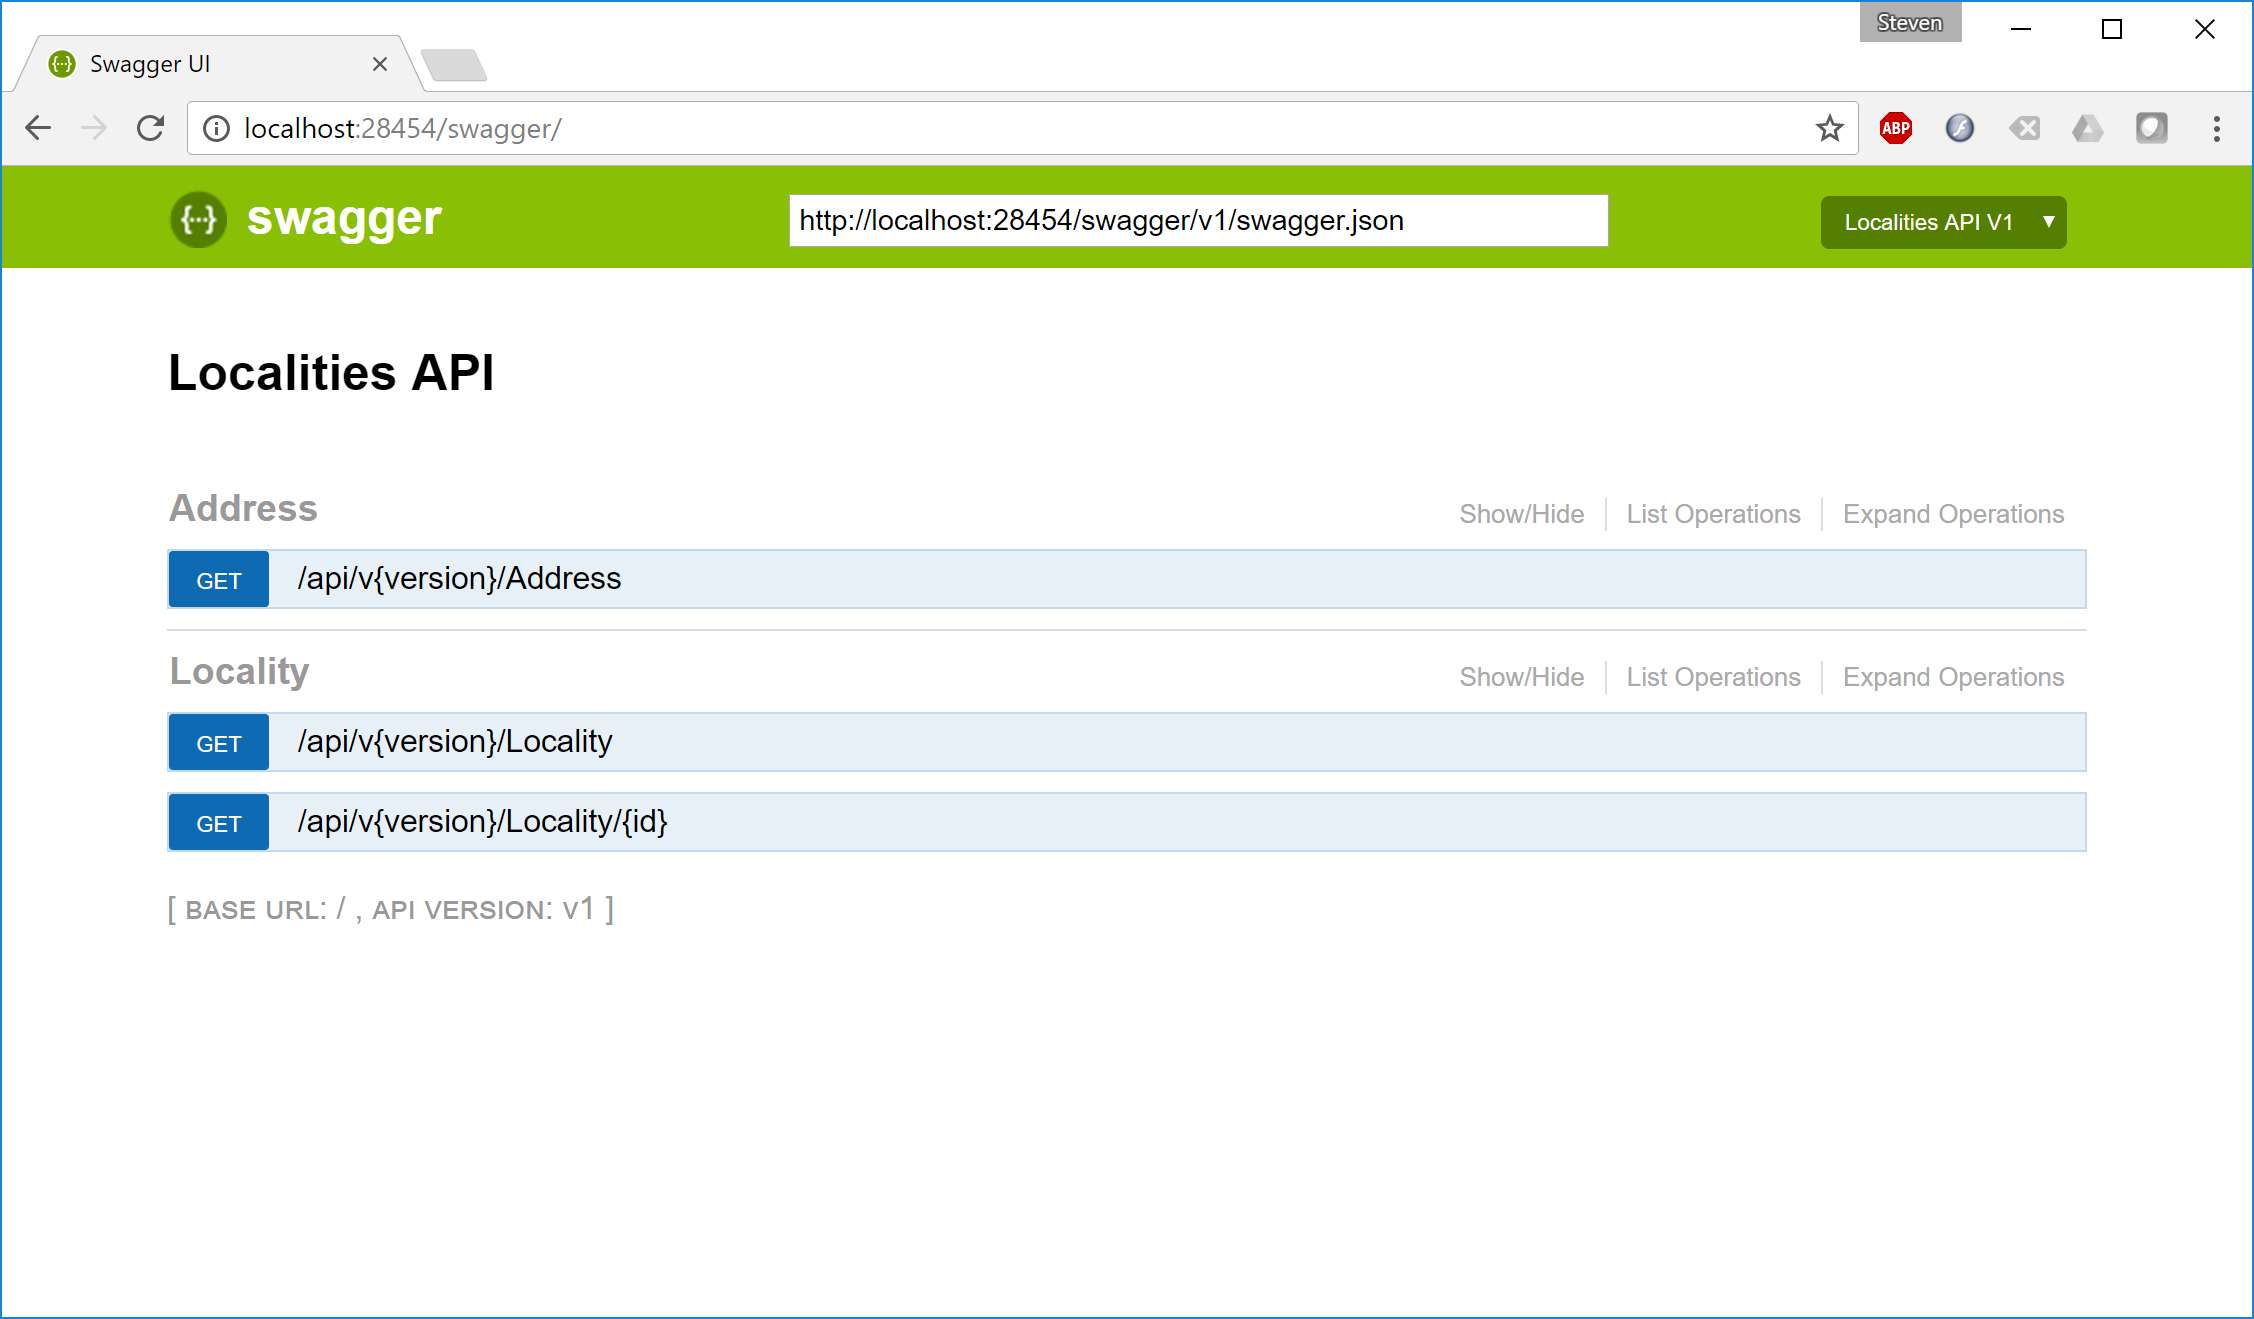Toggle Show/Hide for Locality section
Image resolution: width=2254 pixels, height=1319 pixels.
click(x=1521, y=677)
